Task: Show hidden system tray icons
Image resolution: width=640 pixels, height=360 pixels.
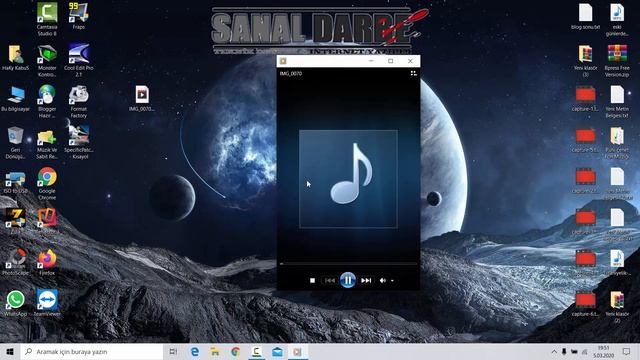Action: click(554, 351)
